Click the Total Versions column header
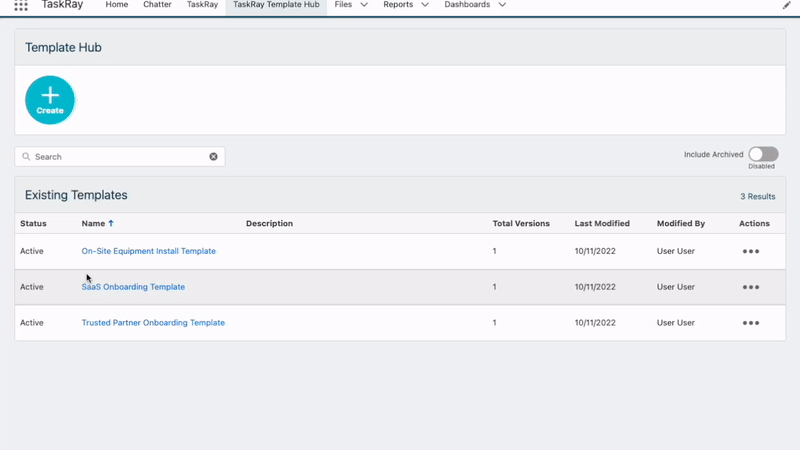Screen dimensions: 800x450 pyautogui.click(x=521, y=223)
